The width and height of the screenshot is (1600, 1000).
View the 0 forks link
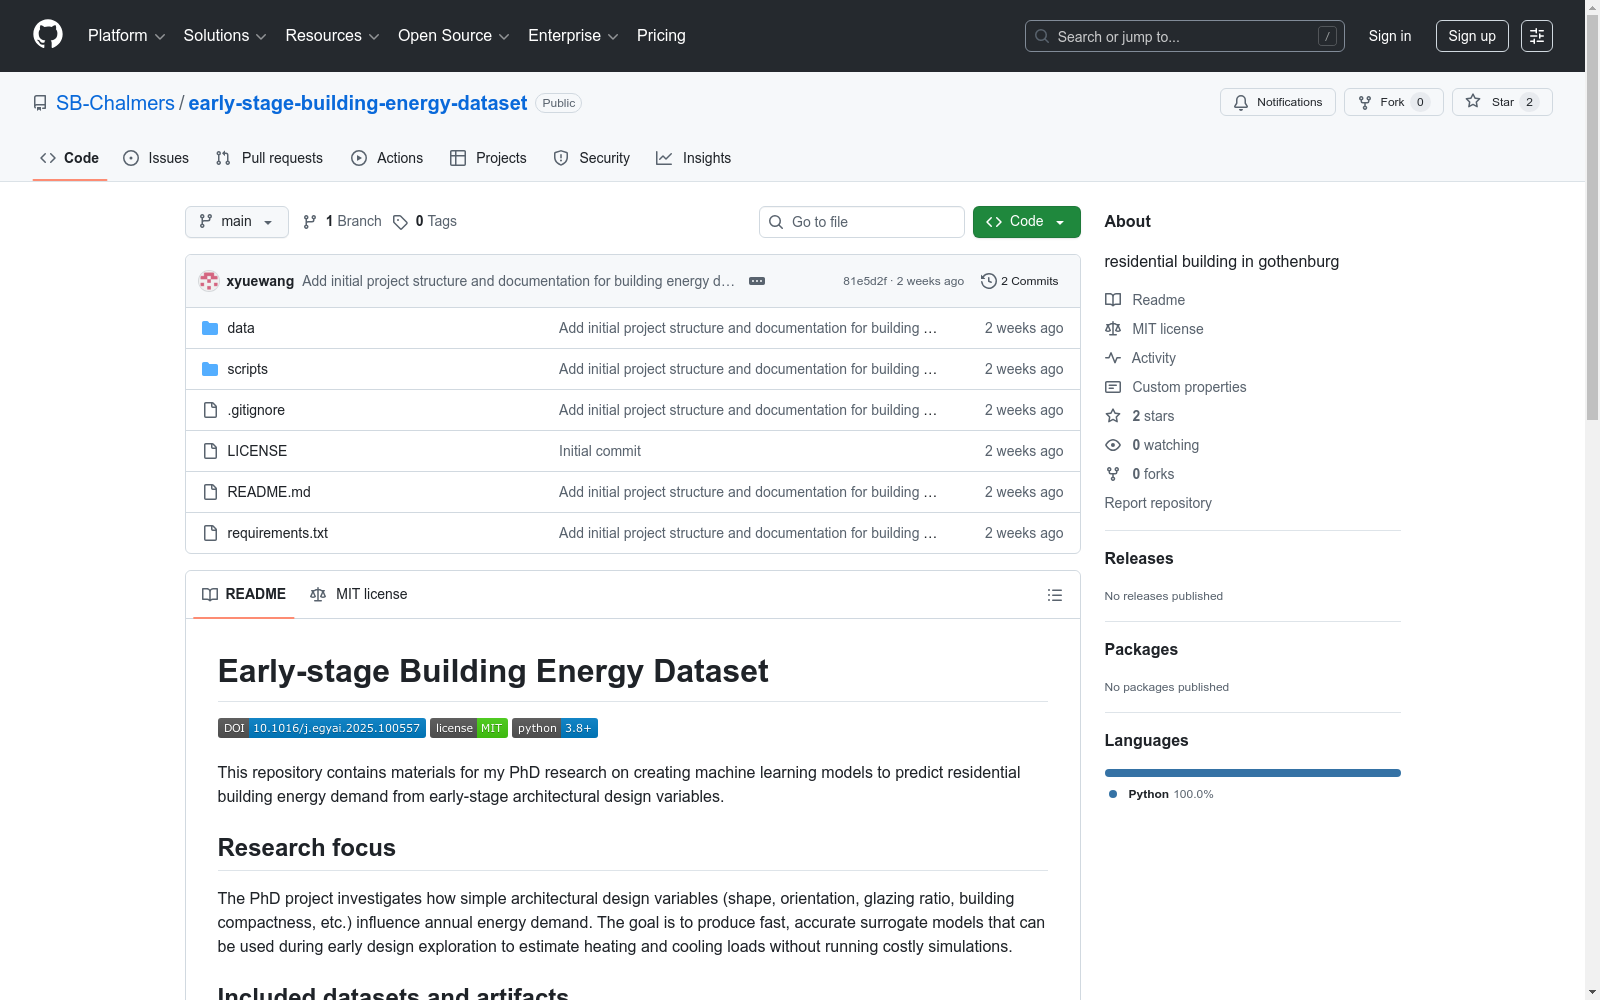[x=1140, y=474]
